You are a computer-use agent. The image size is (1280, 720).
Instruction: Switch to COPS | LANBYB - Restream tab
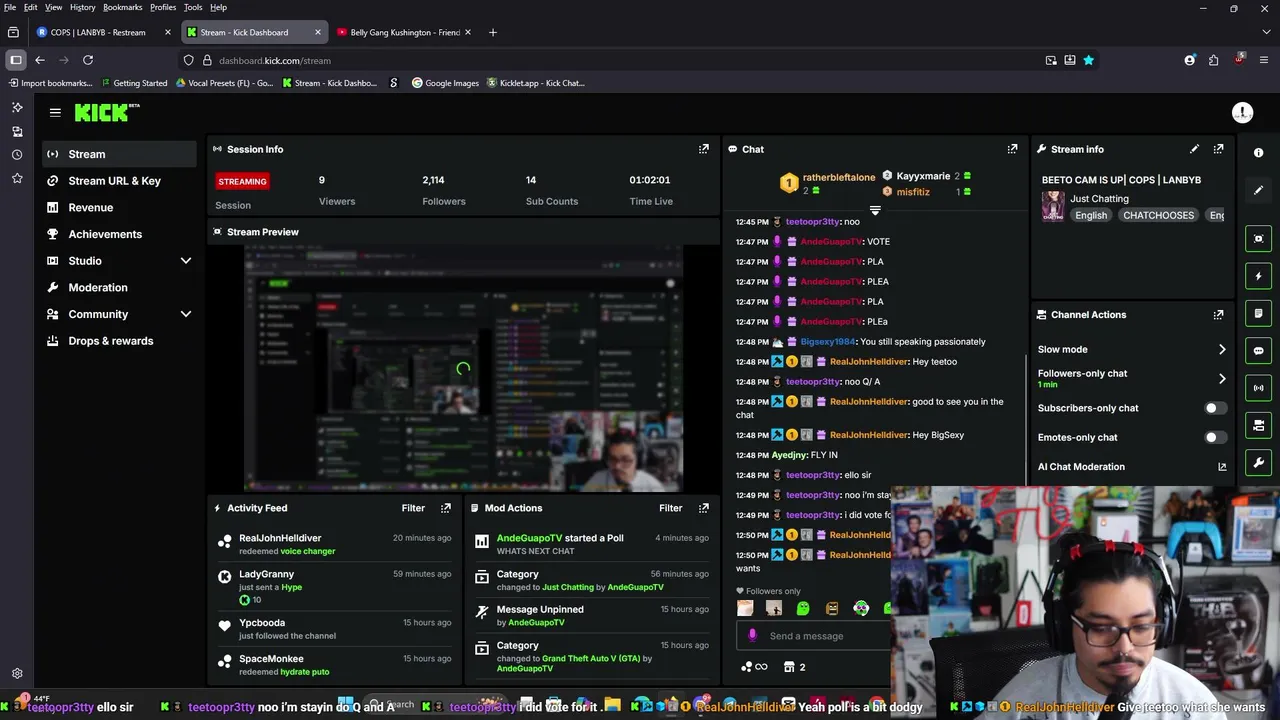point(104,32)
